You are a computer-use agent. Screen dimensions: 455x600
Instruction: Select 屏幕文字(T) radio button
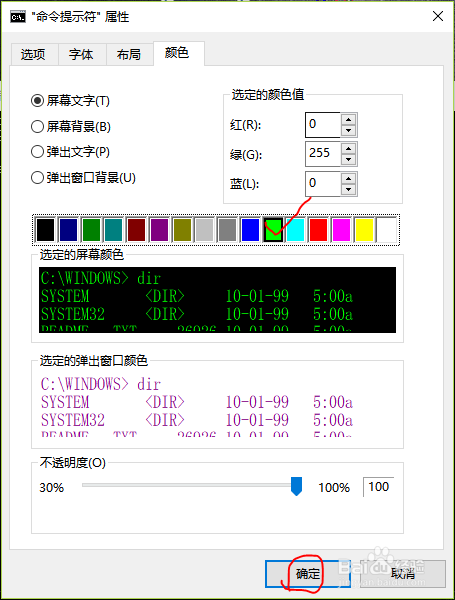pyautogui.click(x=70, y=101)
